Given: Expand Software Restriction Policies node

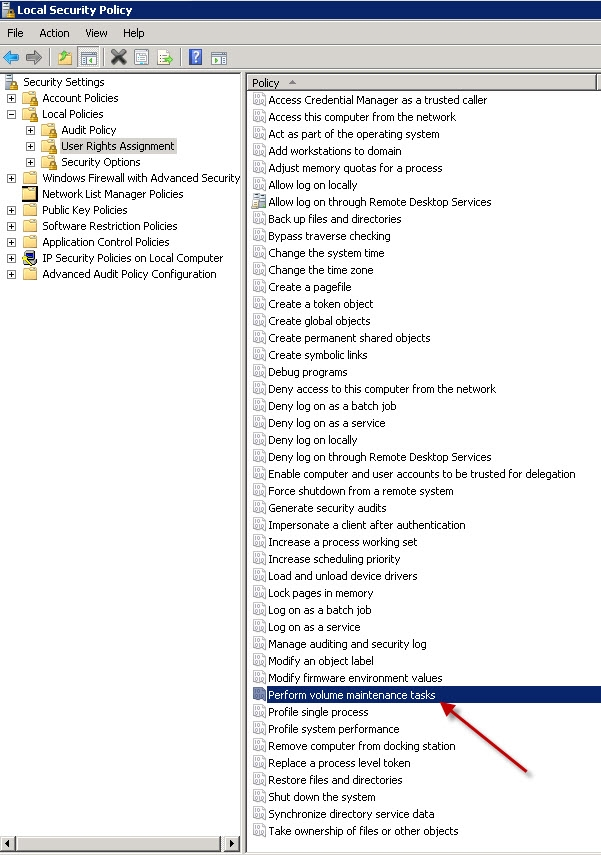Looking at the screenshot, I should click(x=11, y=226).
